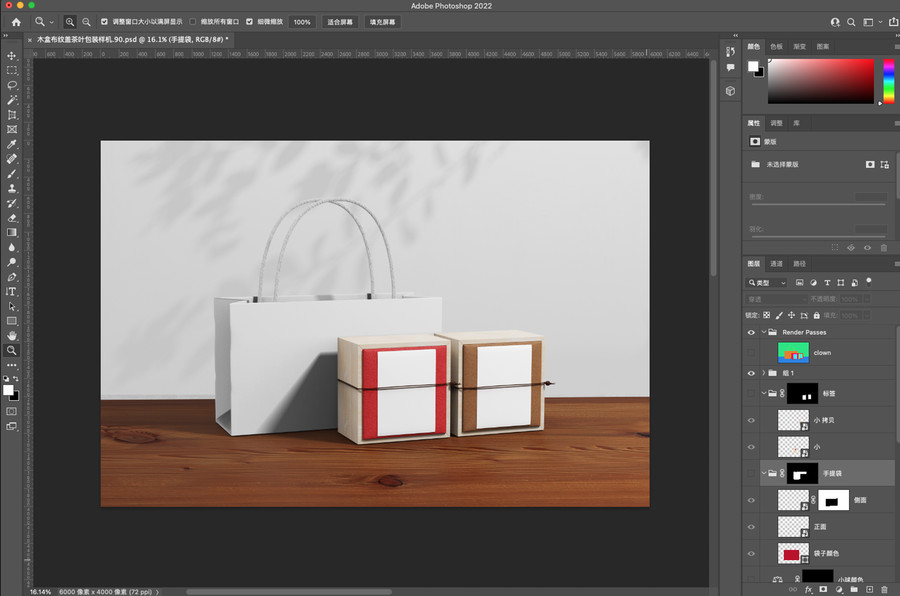The image size is (900, 596).
Task: Click the add layer style fx icon
Action: (x=808, y=590)
